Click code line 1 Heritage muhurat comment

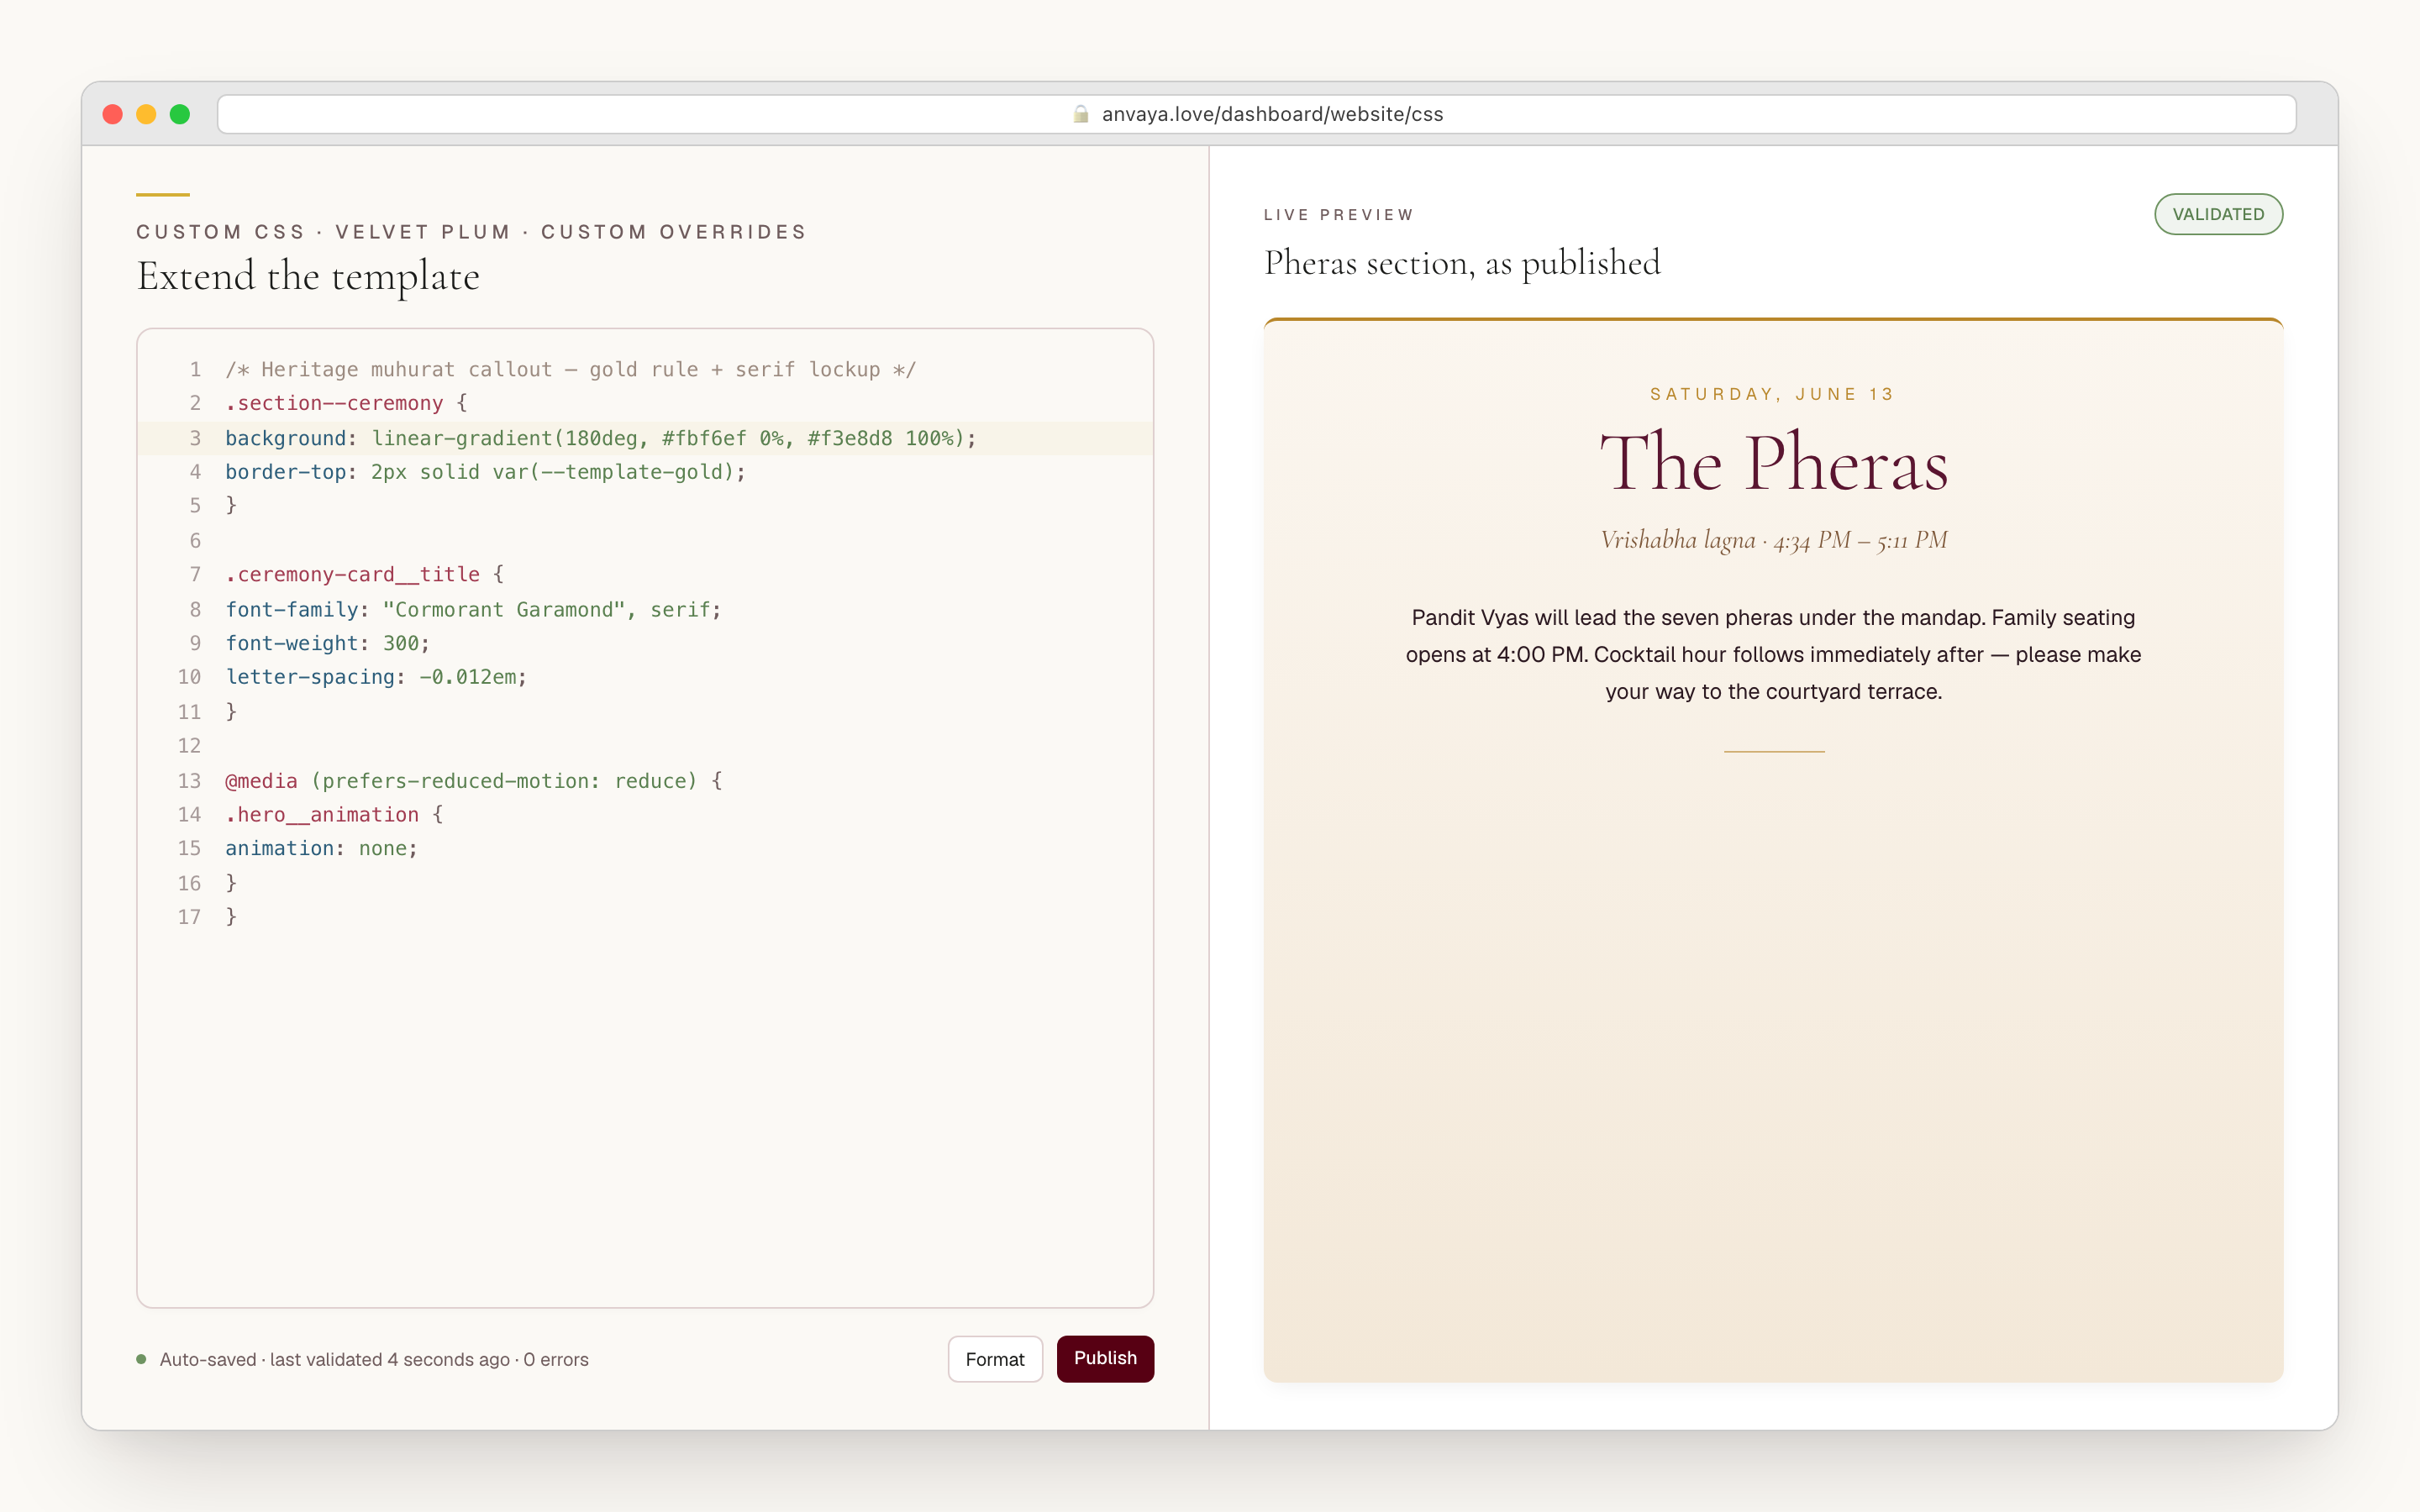570,369
